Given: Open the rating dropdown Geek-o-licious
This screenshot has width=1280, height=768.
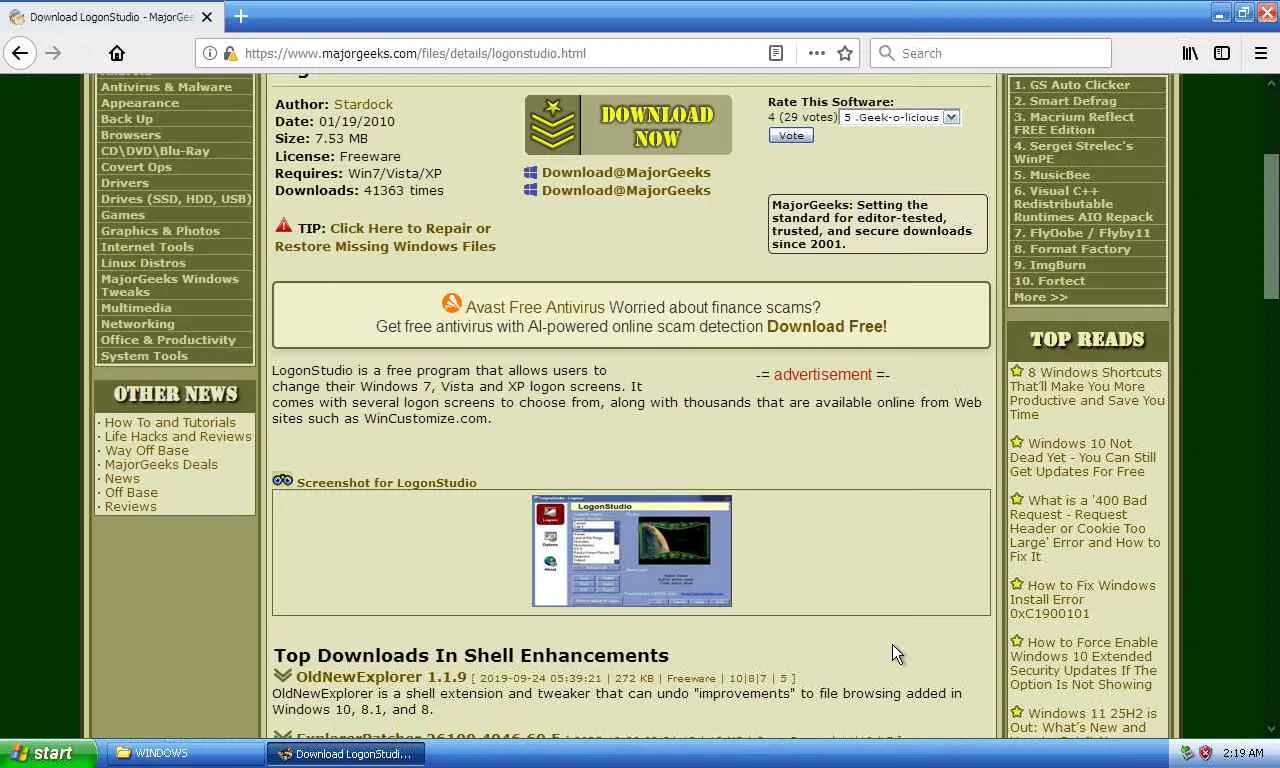Looking at the screenshot, I should (900, 117).
